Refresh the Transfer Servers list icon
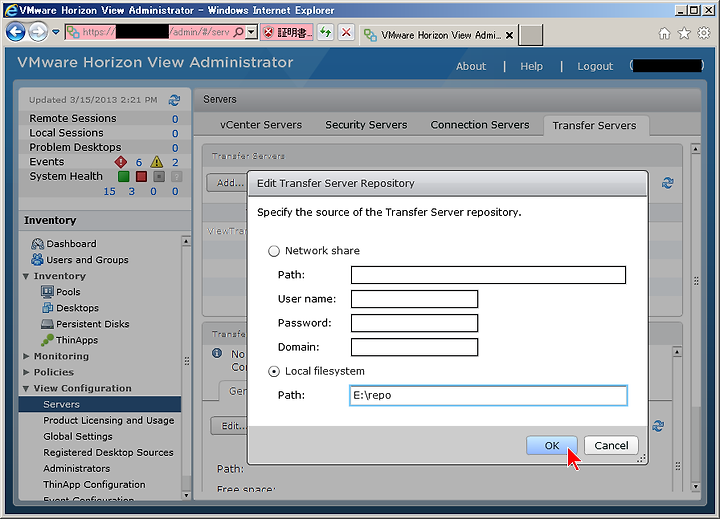Viewport: 720px width, 519px height. [x=667, y=183]
